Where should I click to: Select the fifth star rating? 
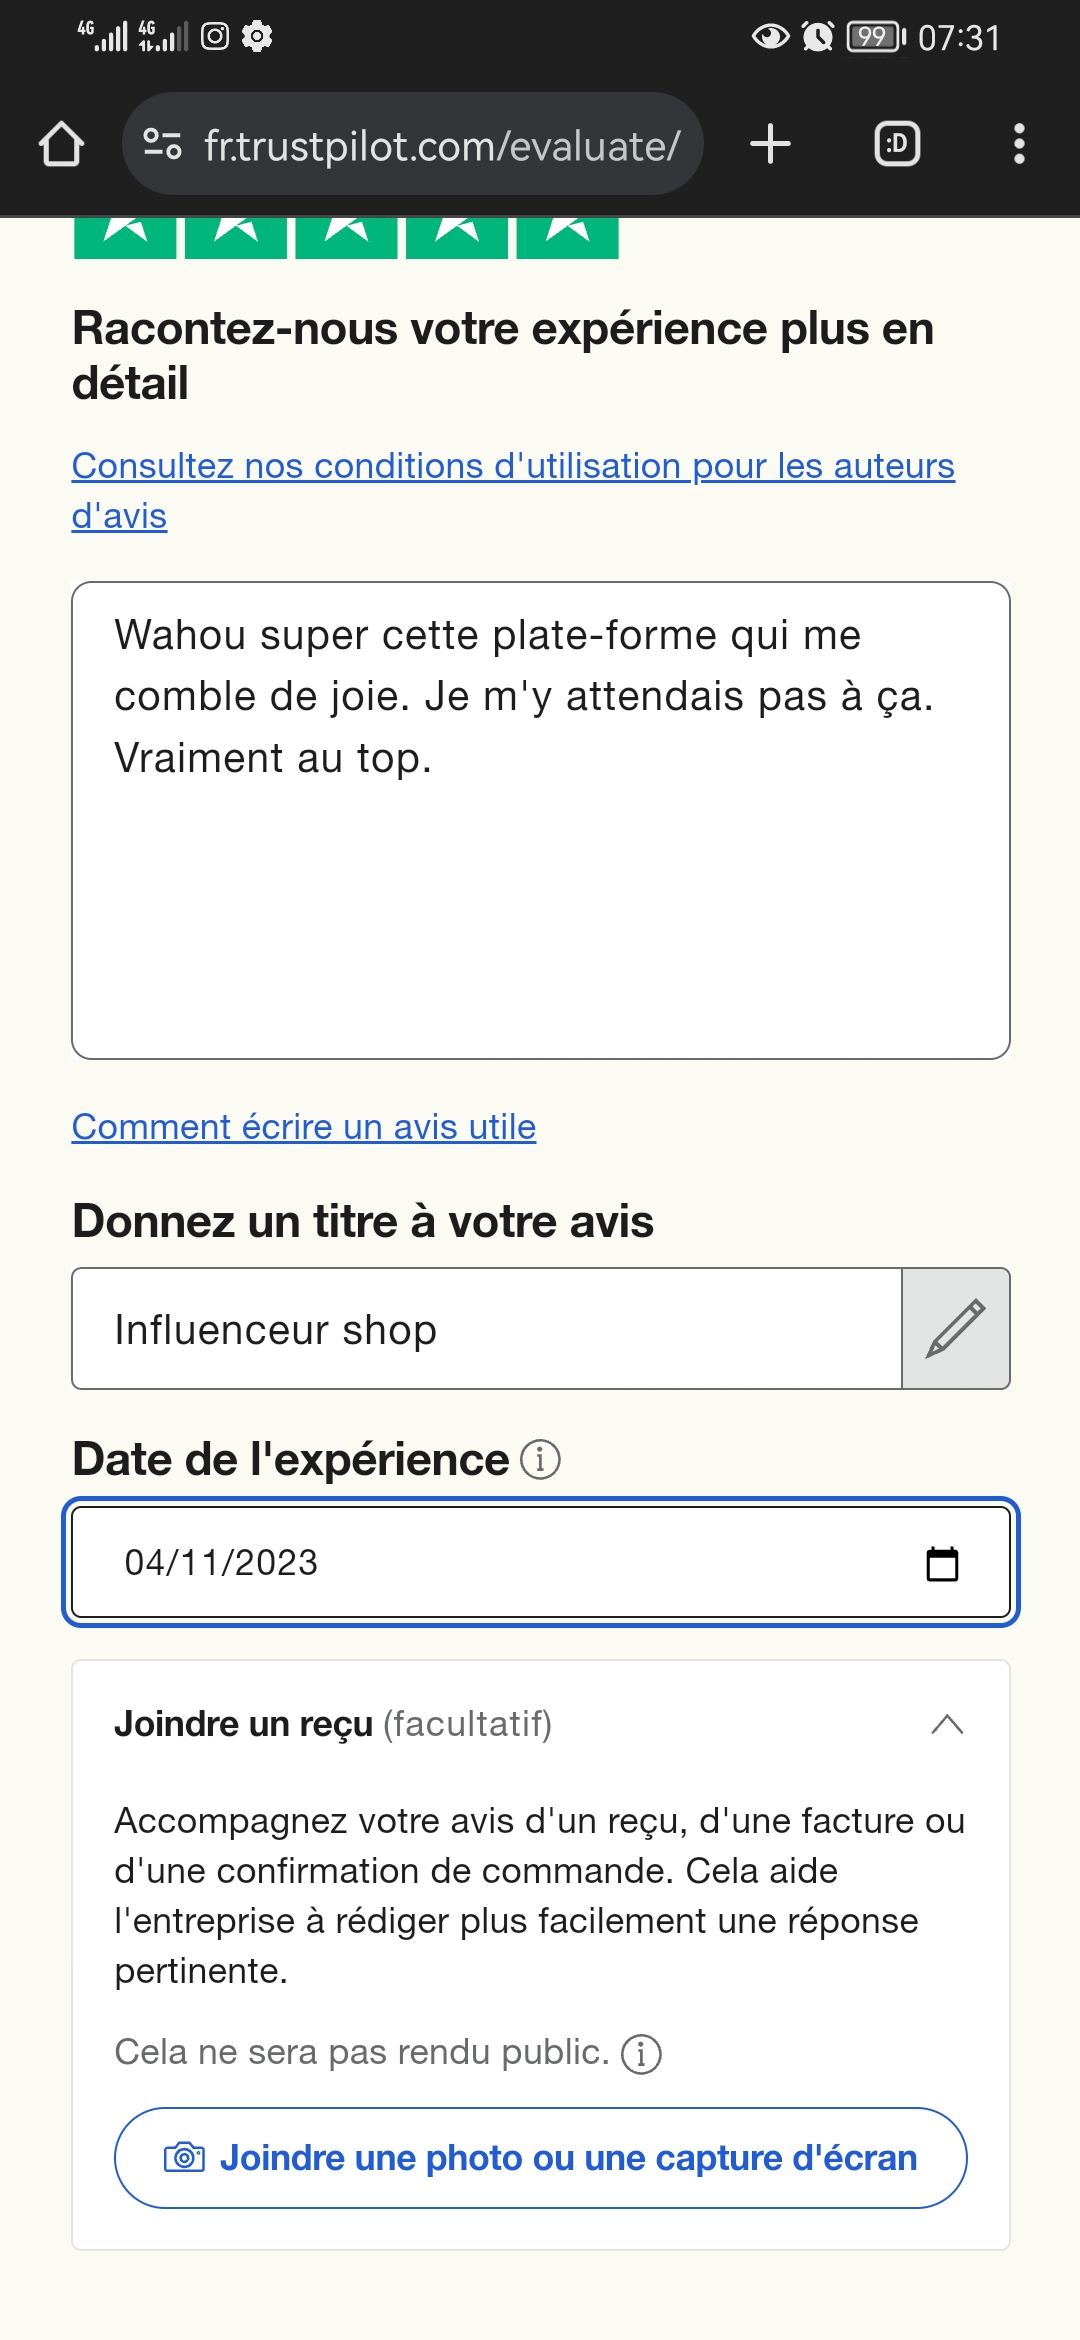coord(567,236)
